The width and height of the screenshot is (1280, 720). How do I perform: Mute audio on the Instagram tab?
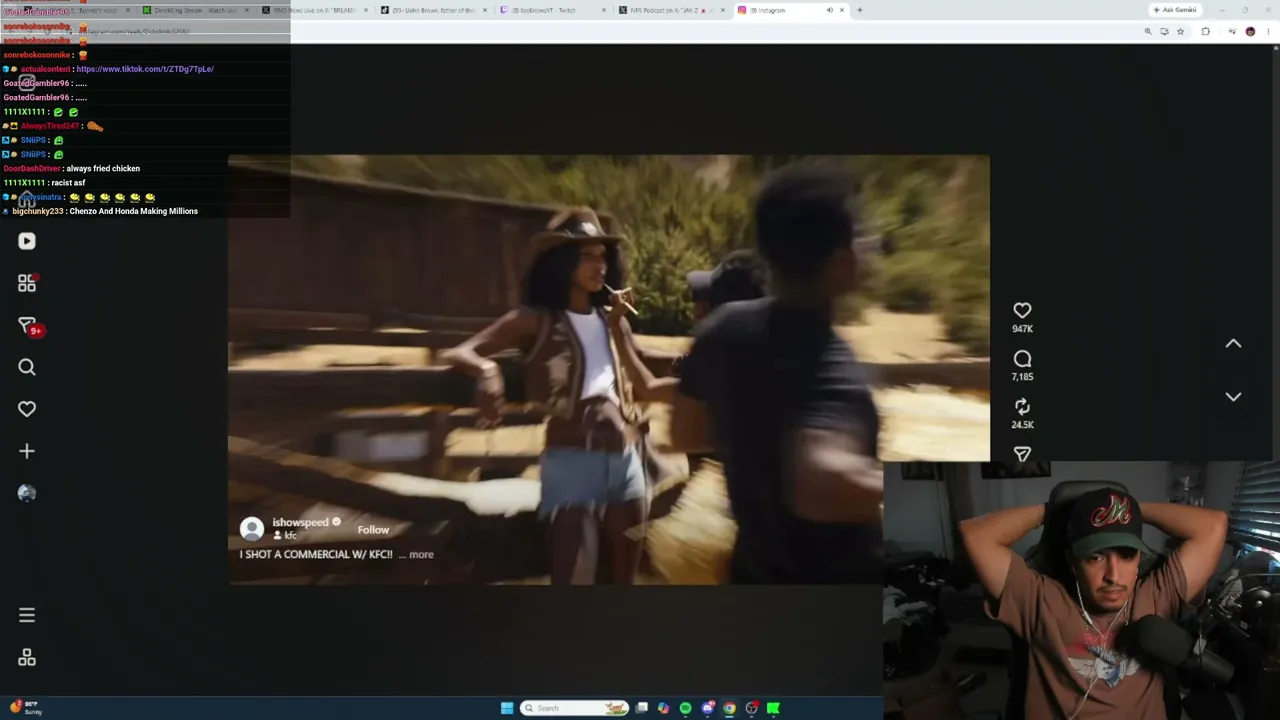829,10
